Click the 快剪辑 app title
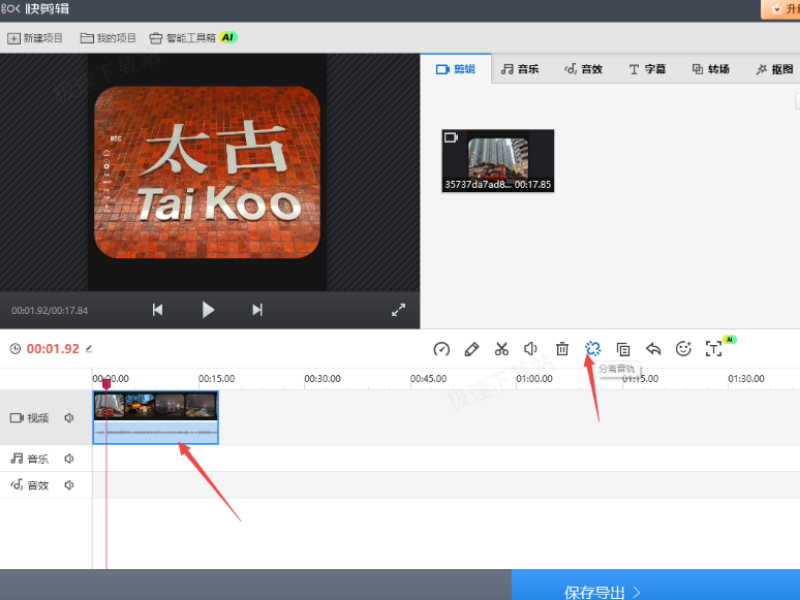Image resolution: width=800 pixels, height=600 pixels. point(47,9)
